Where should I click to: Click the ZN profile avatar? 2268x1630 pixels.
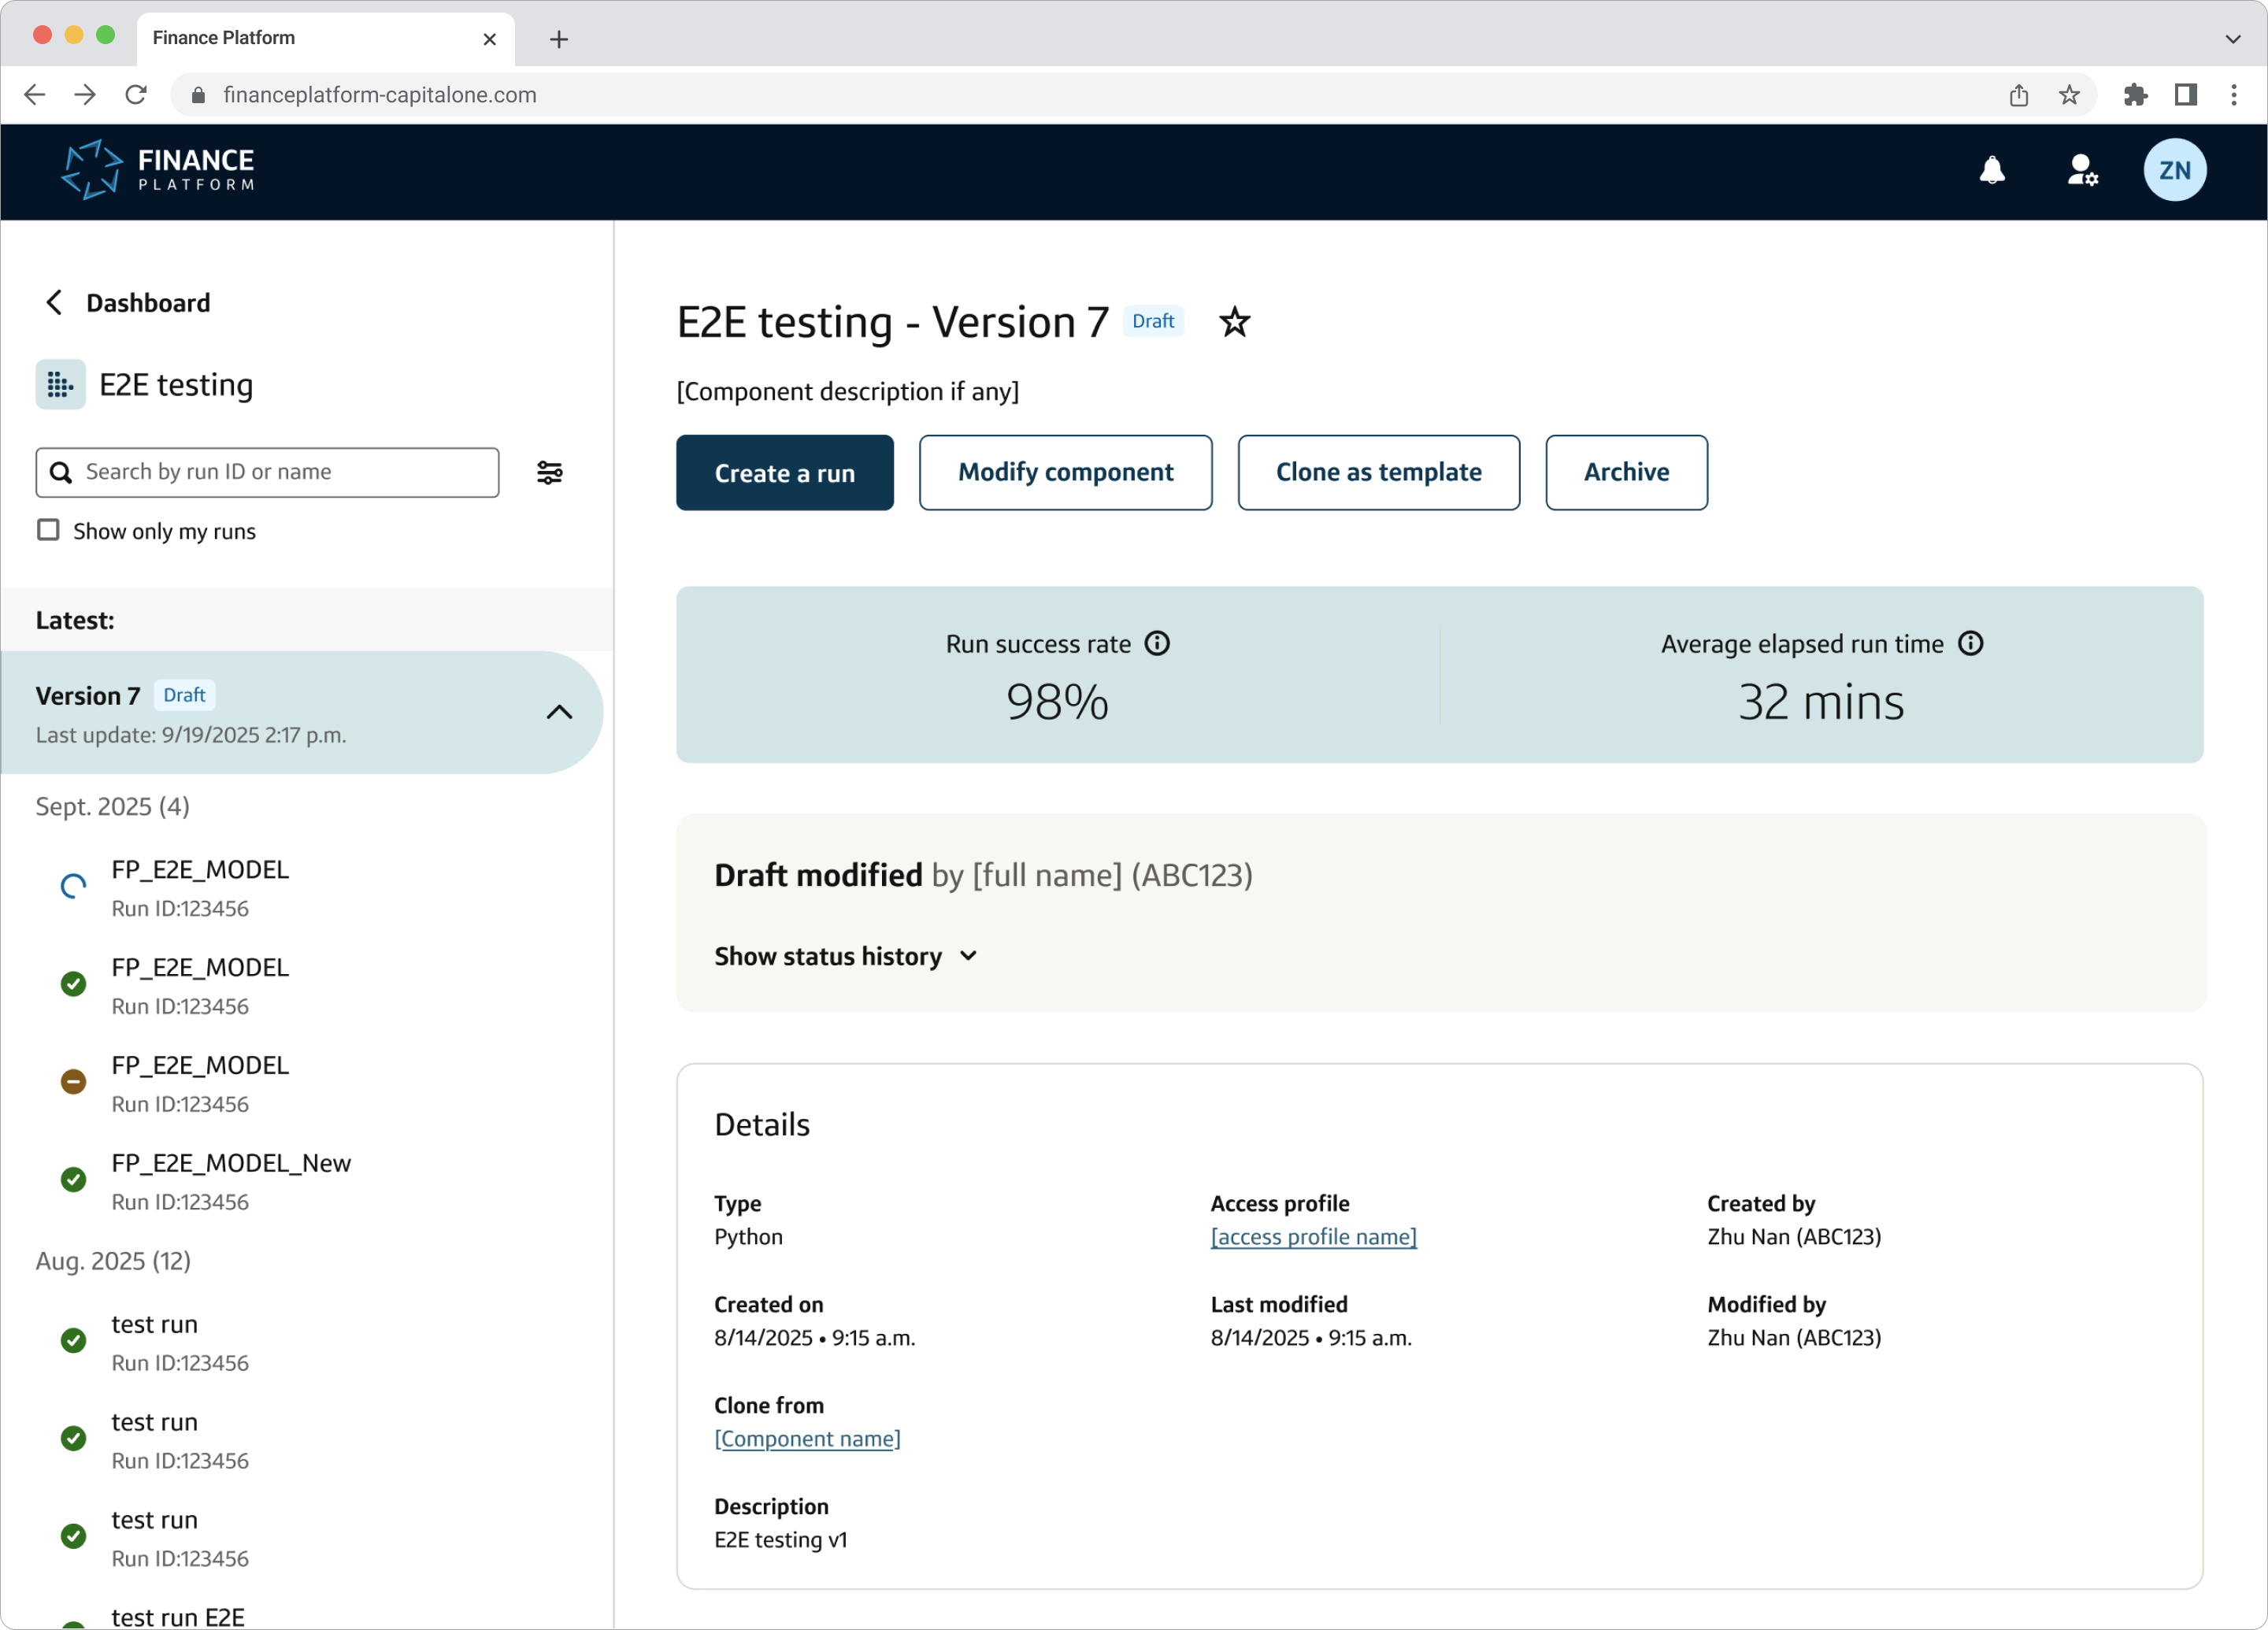coord(2174,170)
